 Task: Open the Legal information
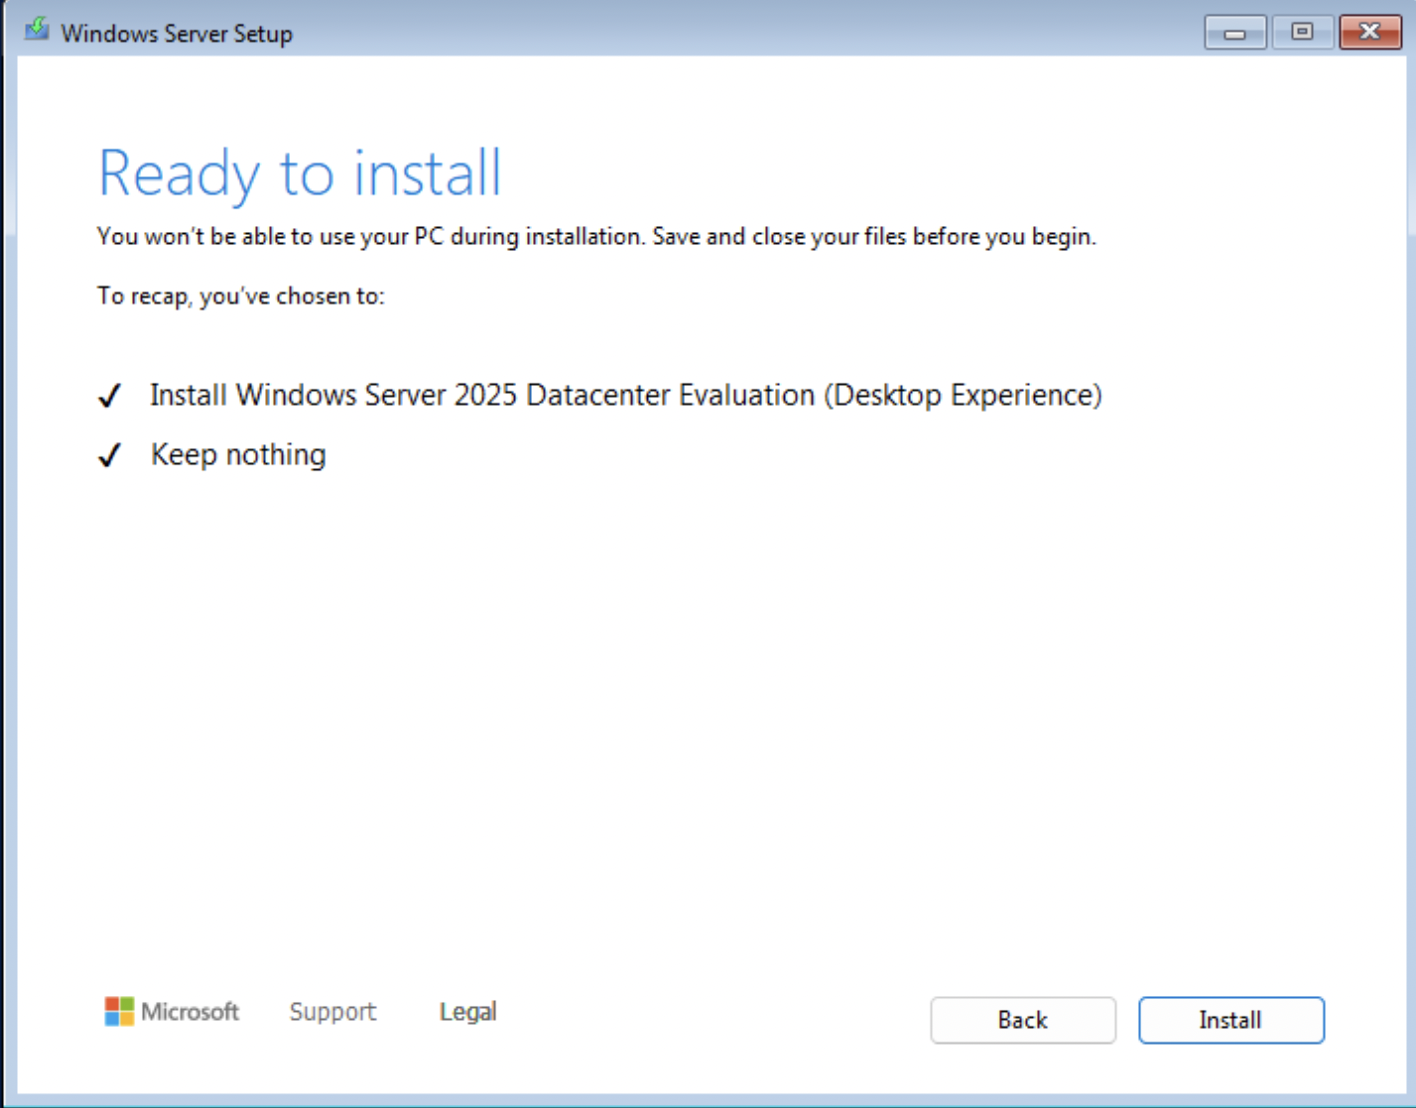(x=467, y=1011)
